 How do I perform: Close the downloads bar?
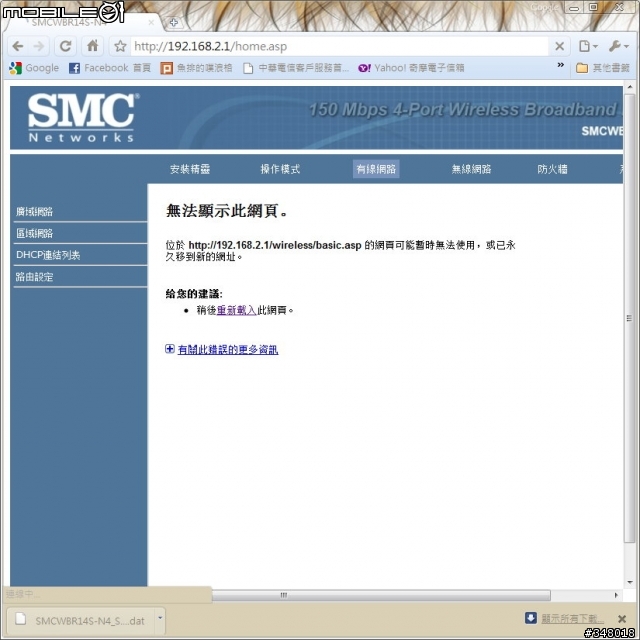click(622, 619)
